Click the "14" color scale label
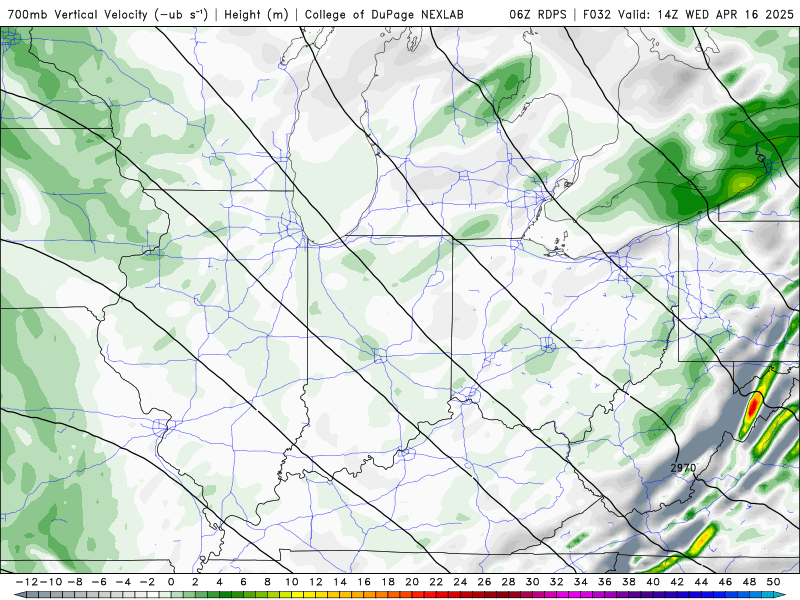800x600 pixels. point(340,582)
